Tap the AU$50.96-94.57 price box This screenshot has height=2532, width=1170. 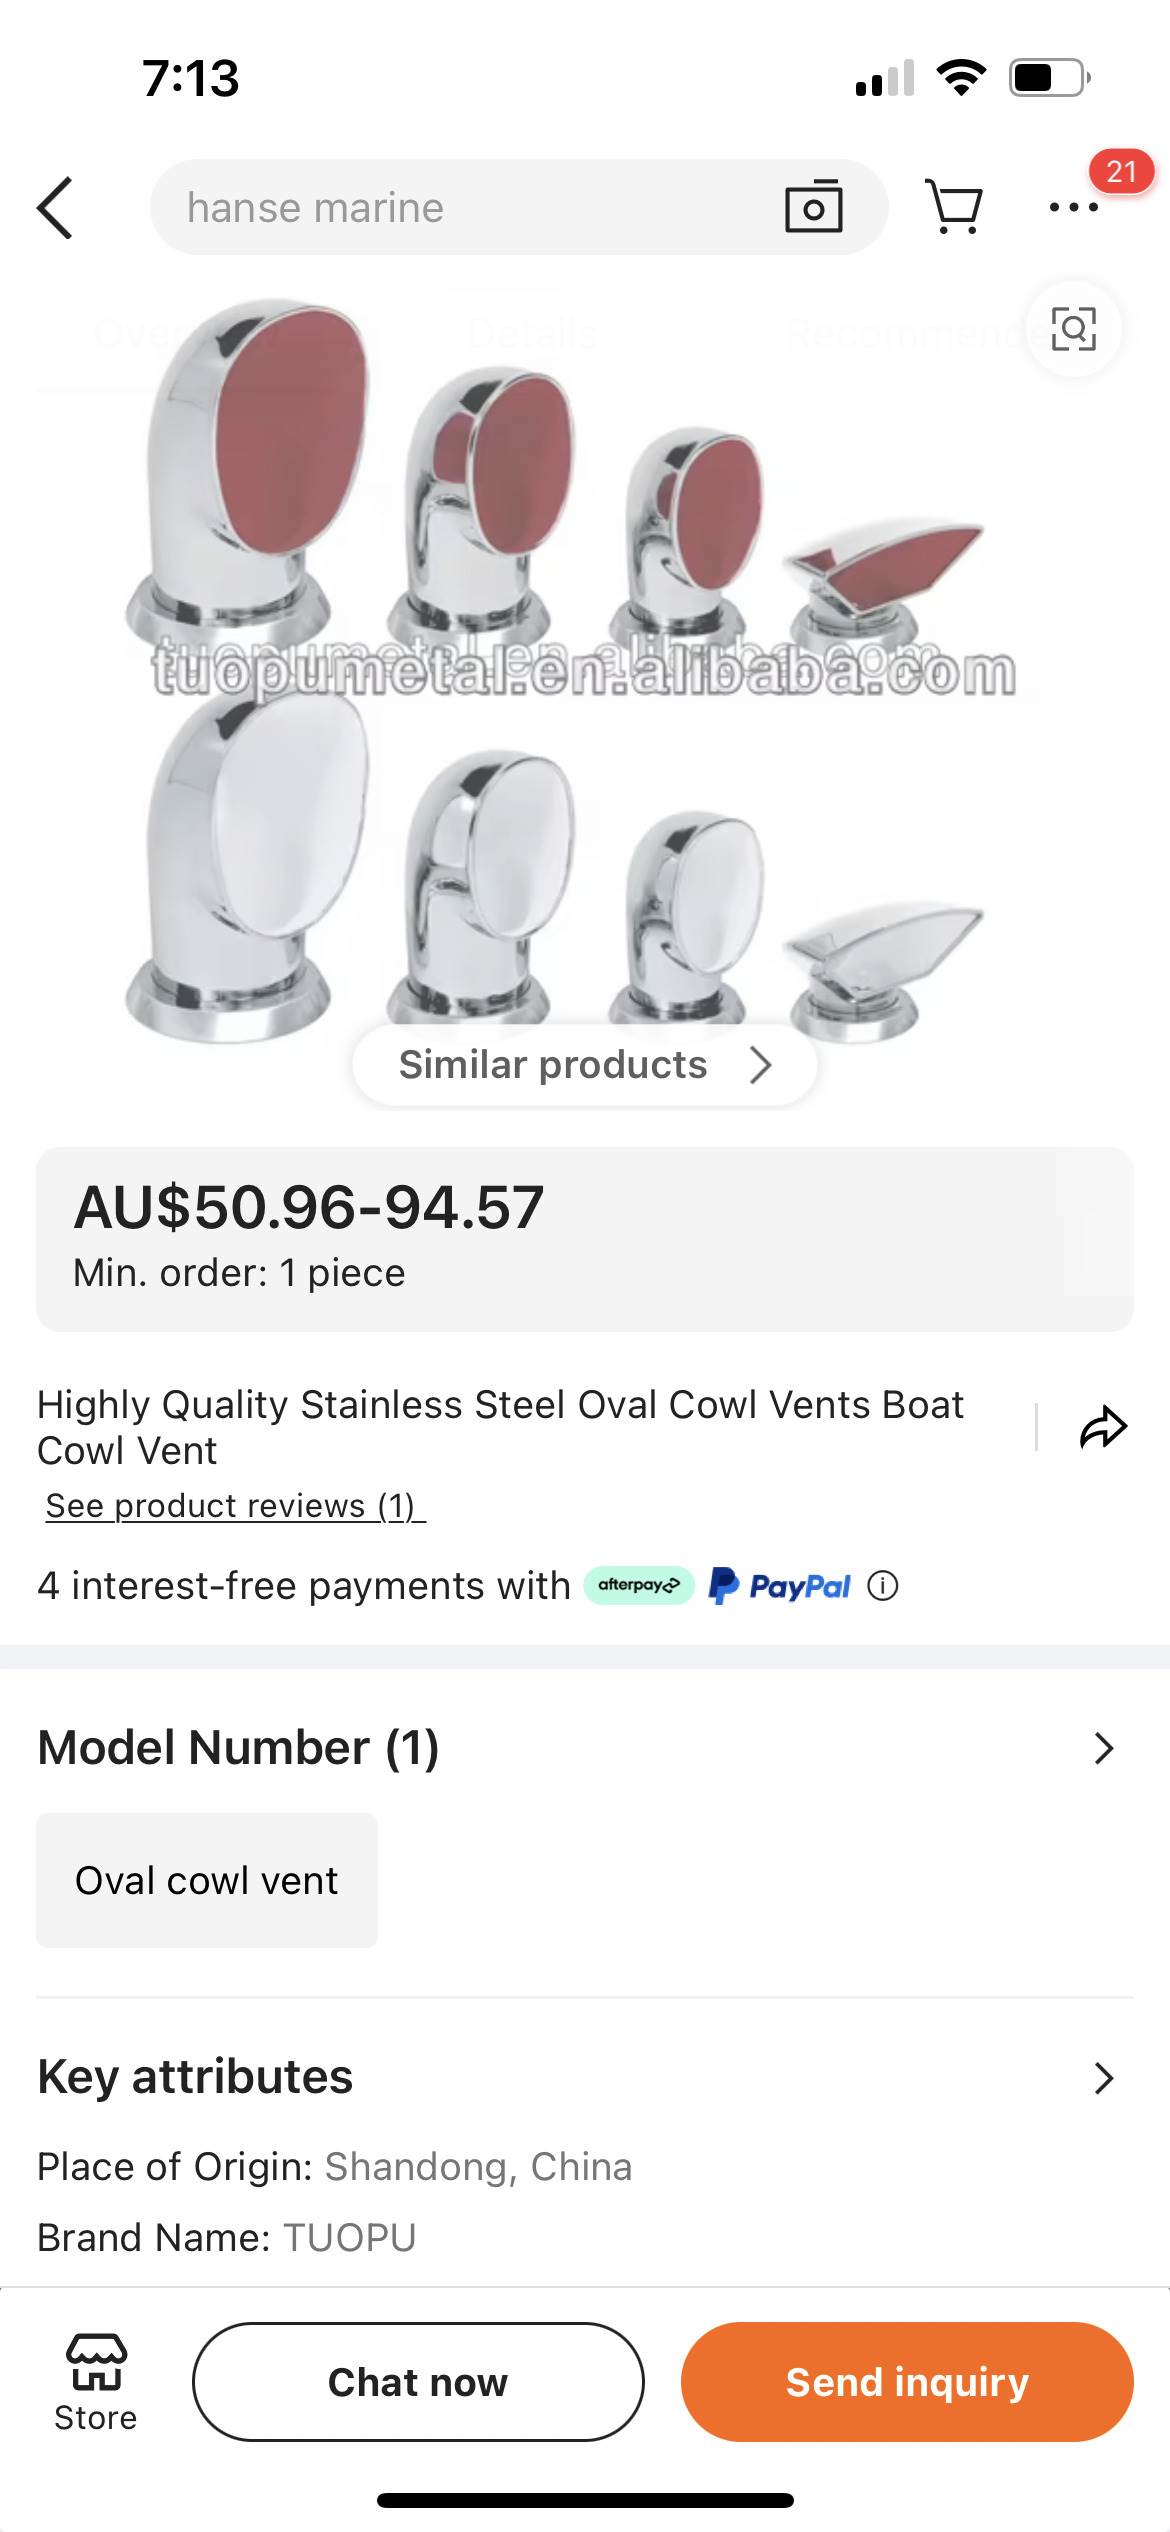click(584, 1239)
